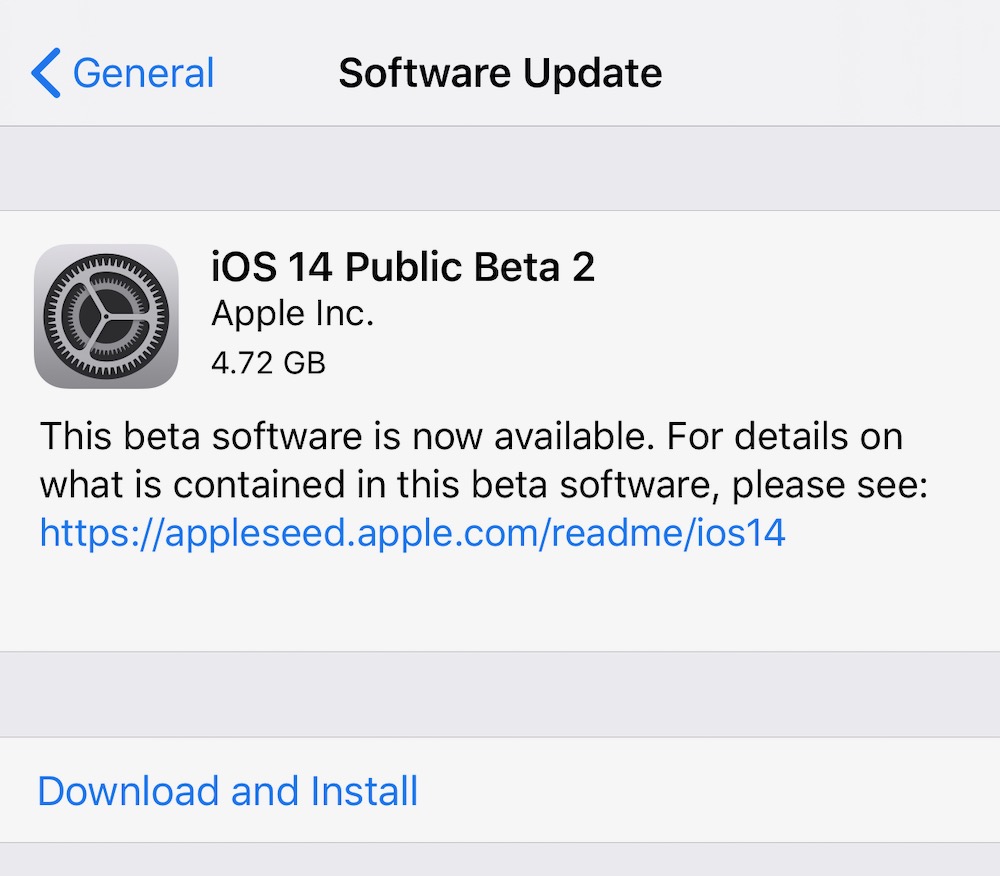Tap the back chevron arrow

pos(46,74)
